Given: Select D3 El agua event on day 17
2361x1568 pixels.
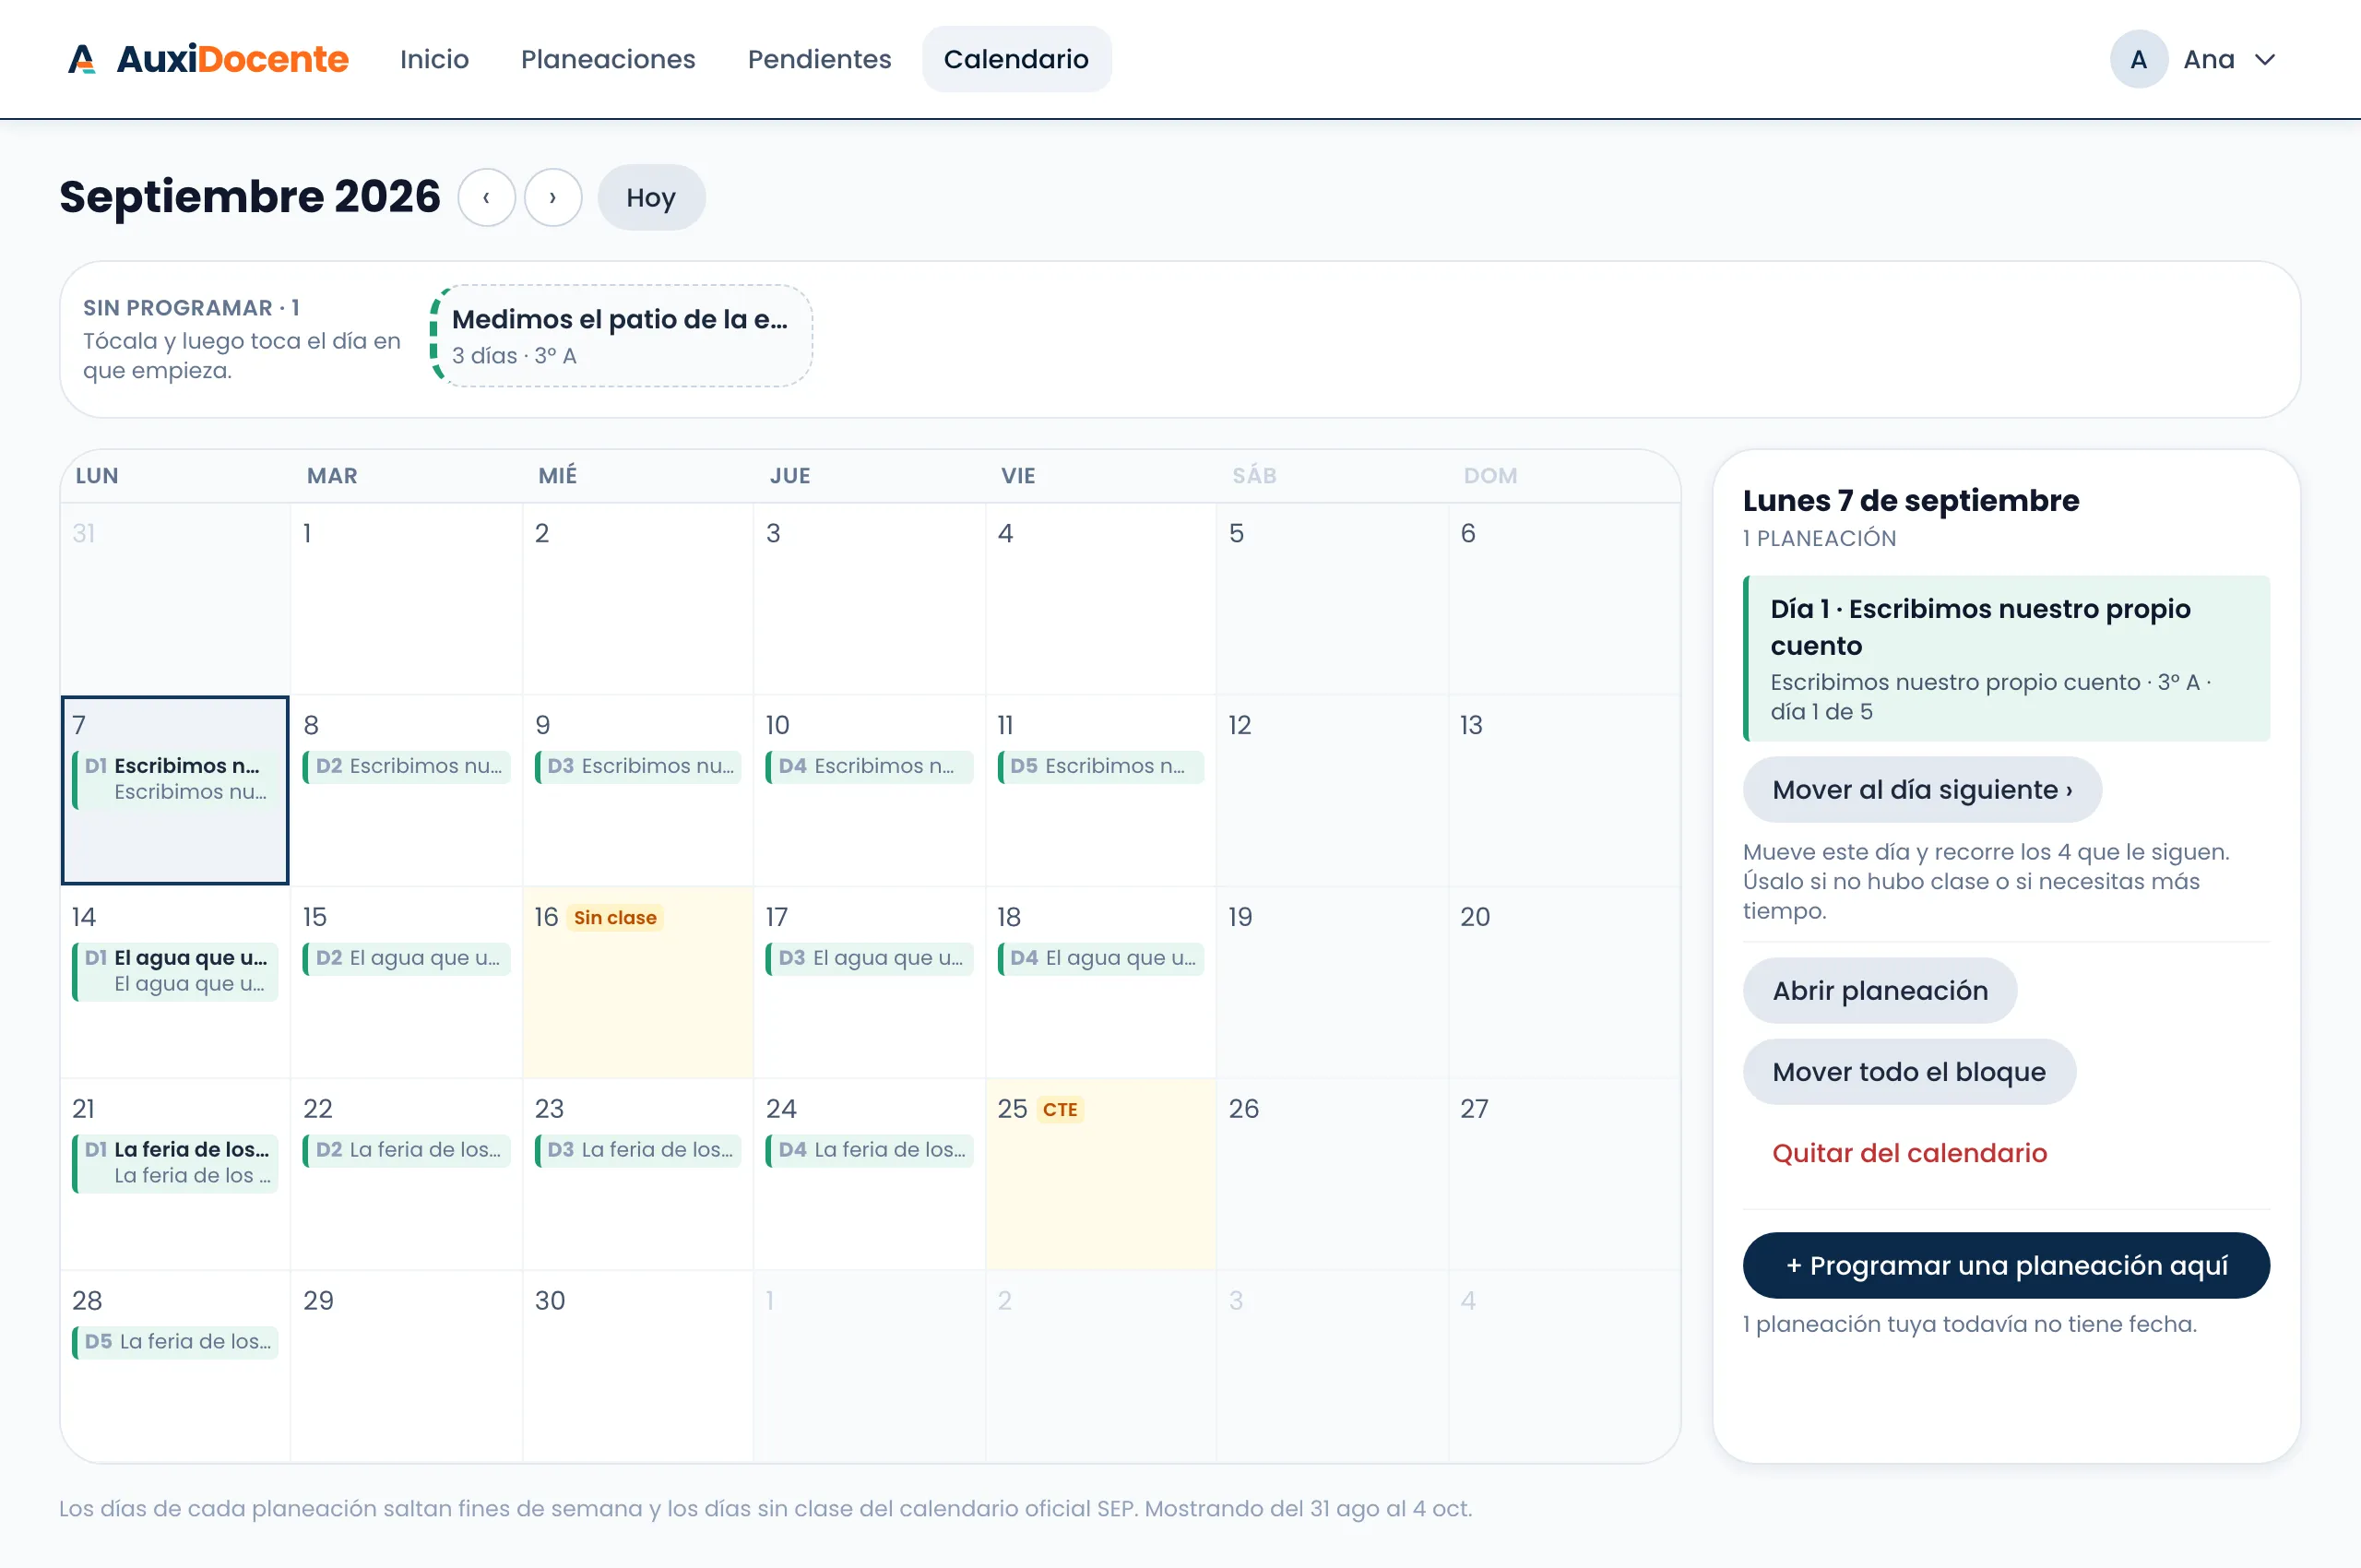Looking at the screenshot, I should [869, 959].
